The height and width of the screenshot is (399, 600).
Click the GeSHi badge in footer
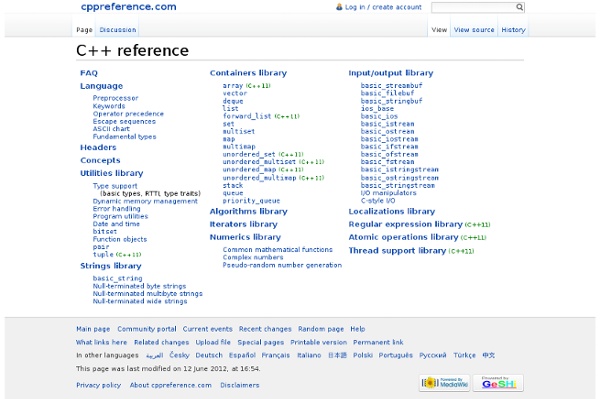point(498,383)
